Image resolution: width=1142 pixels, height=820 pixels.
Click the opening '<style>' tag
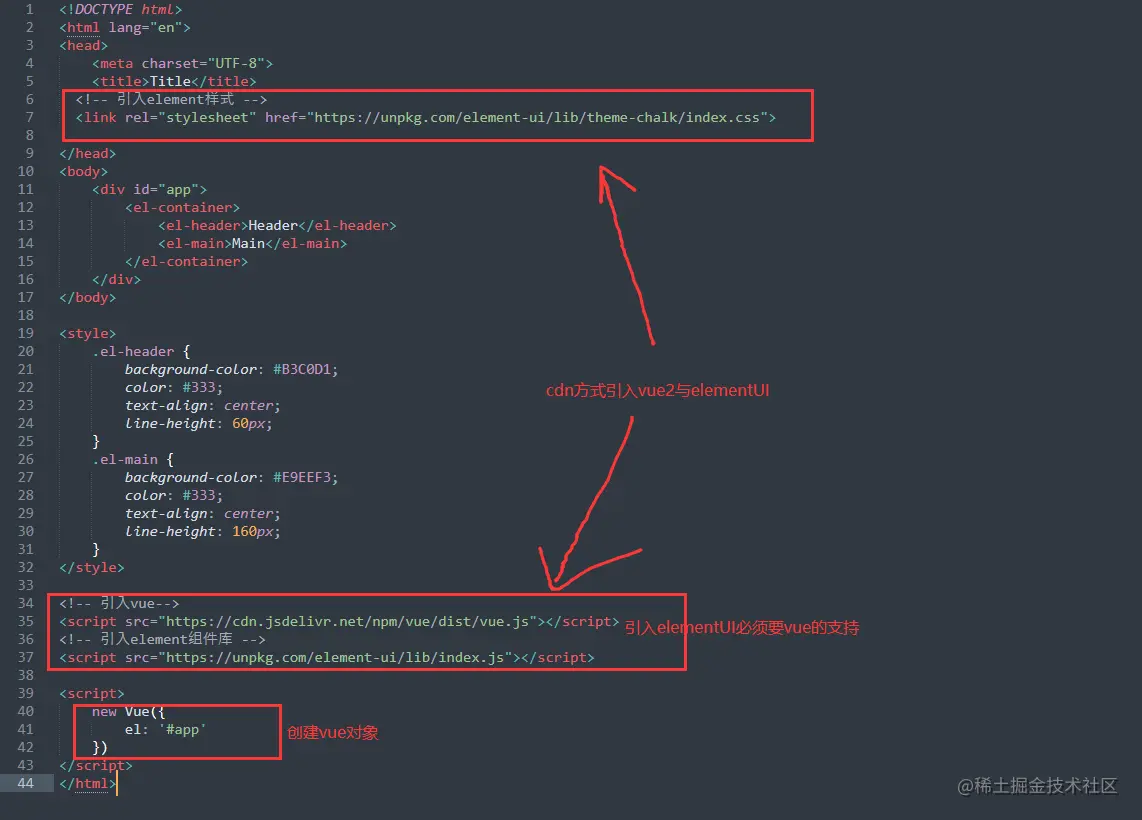tap(87, 334)
